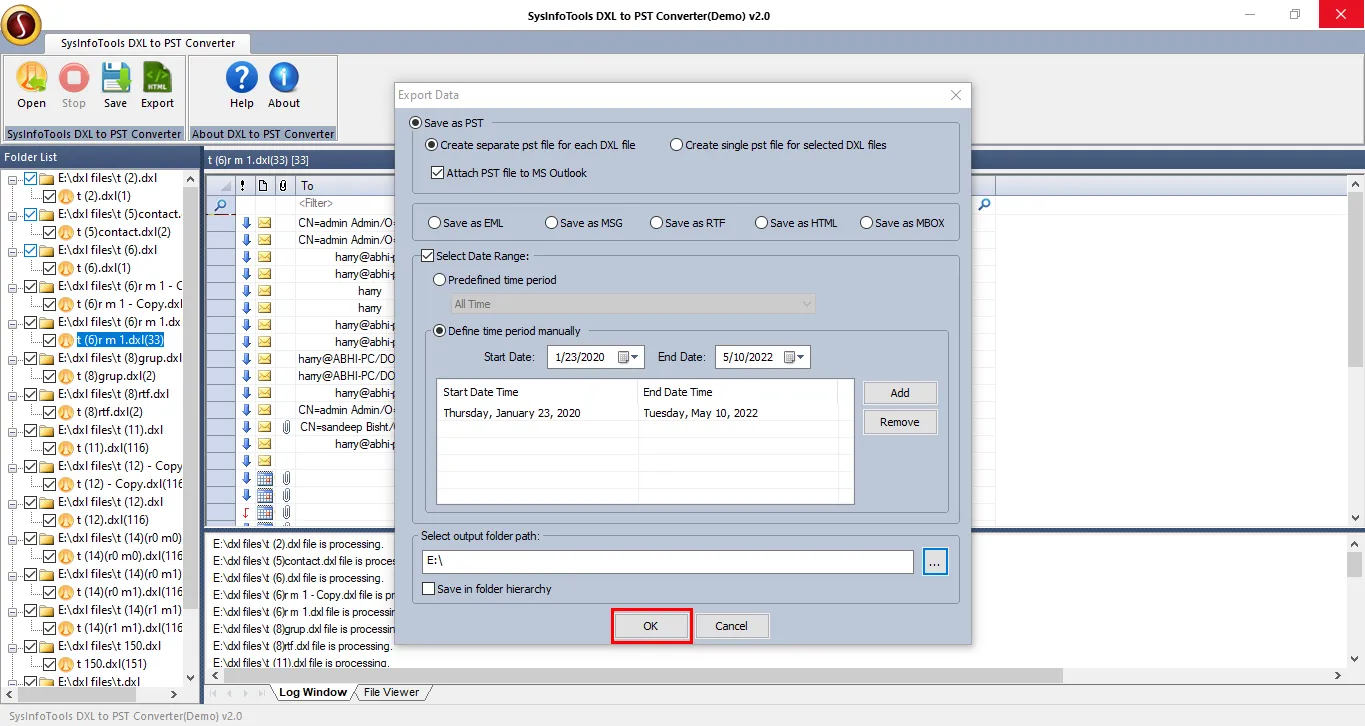This screenshot has width=1365, height=726.
Task: Select the Save as HTML option
Action: coord(761,223)
